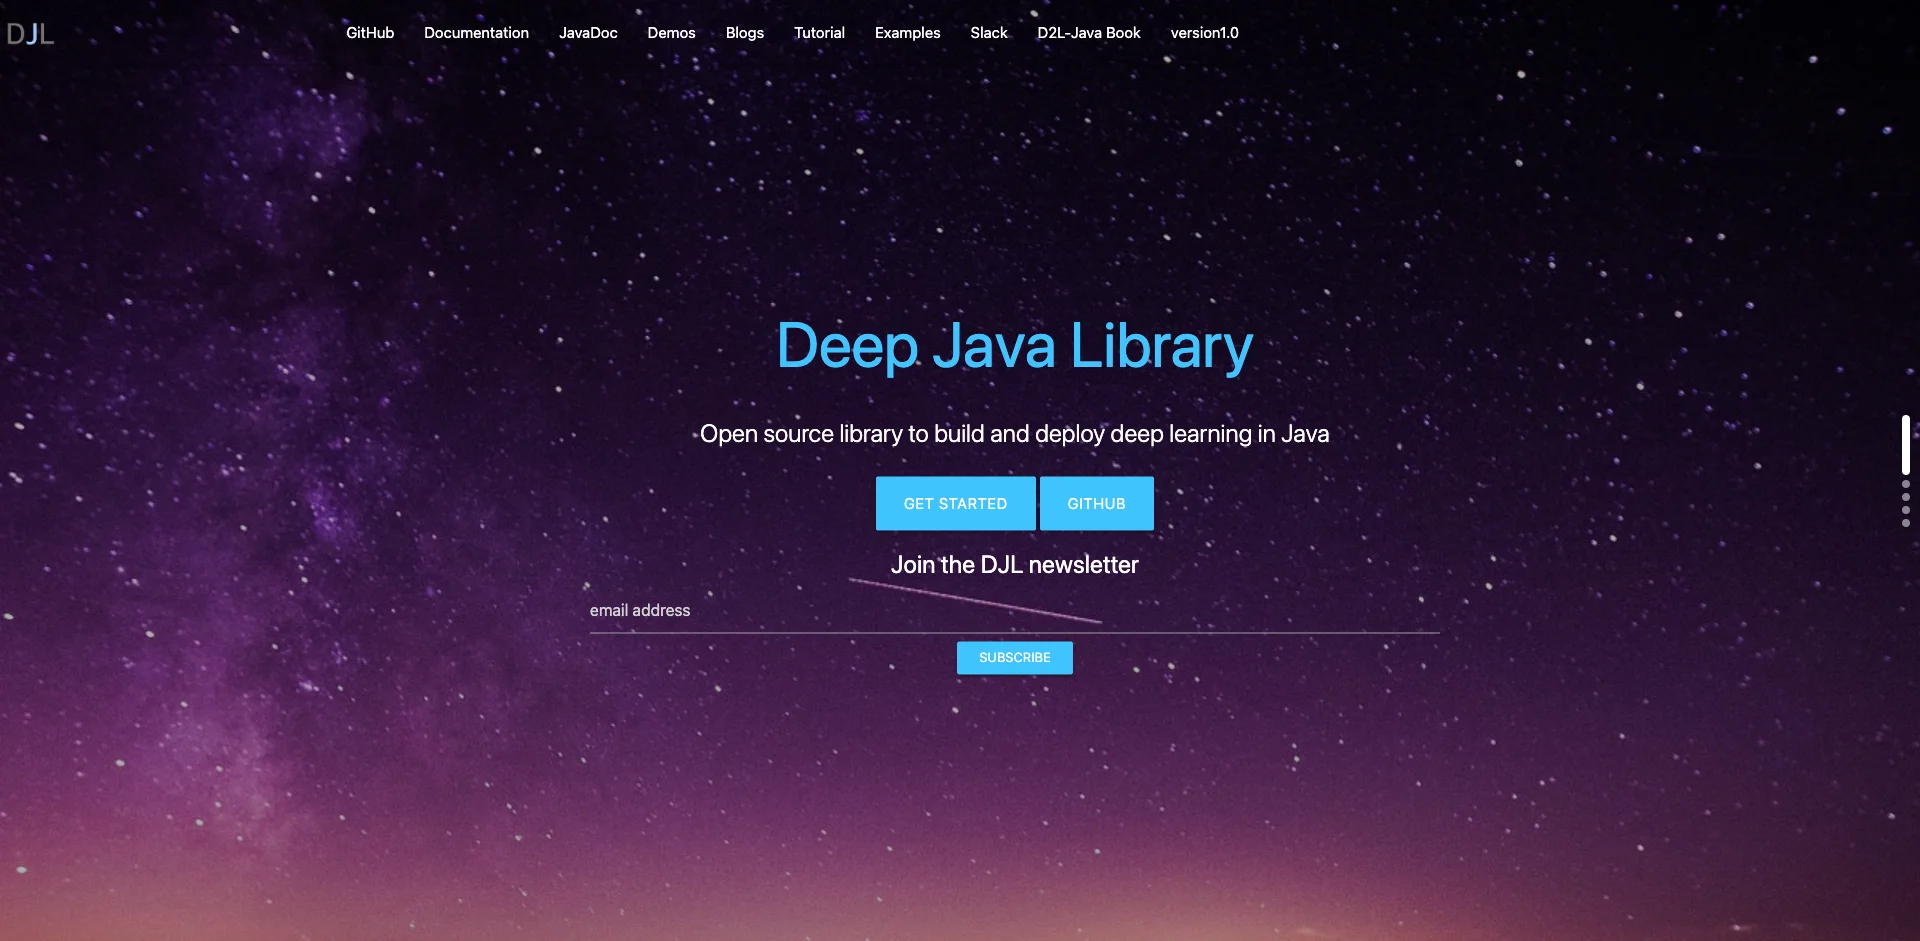
Task: Focus the email address field
Action: 1015,611
